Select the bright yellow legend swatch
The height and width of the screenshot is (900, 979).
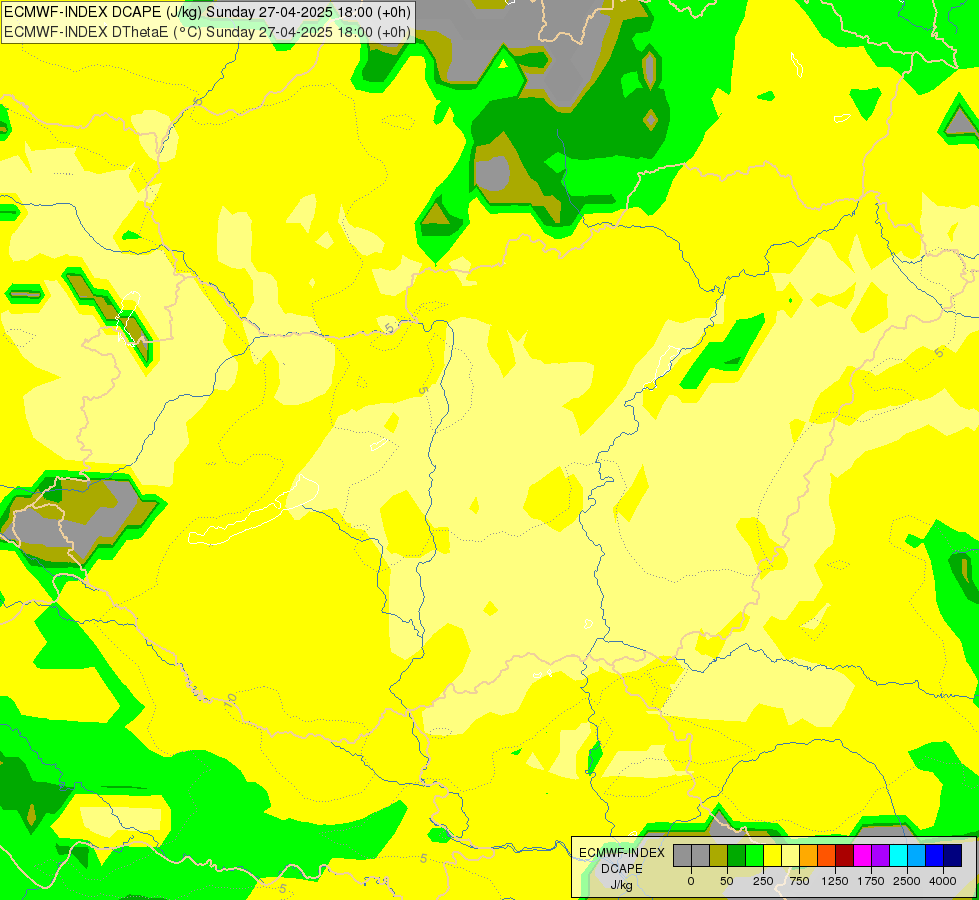pyautogui.click(x=772, y=855)
